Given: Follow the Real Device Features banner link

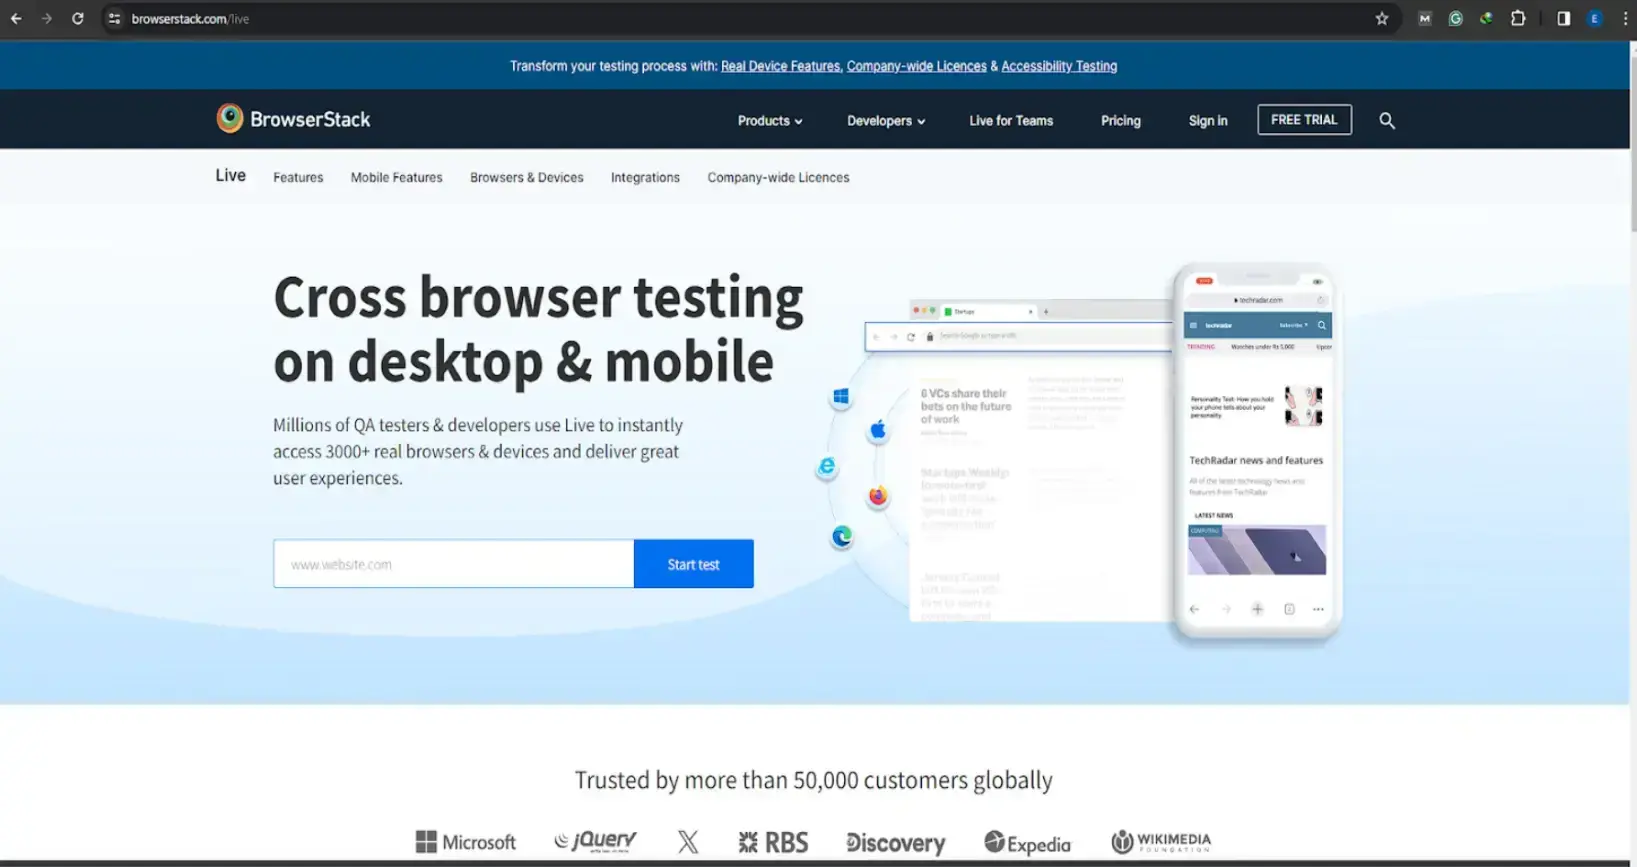Looking at the screenshot, I should coord(781,66).
